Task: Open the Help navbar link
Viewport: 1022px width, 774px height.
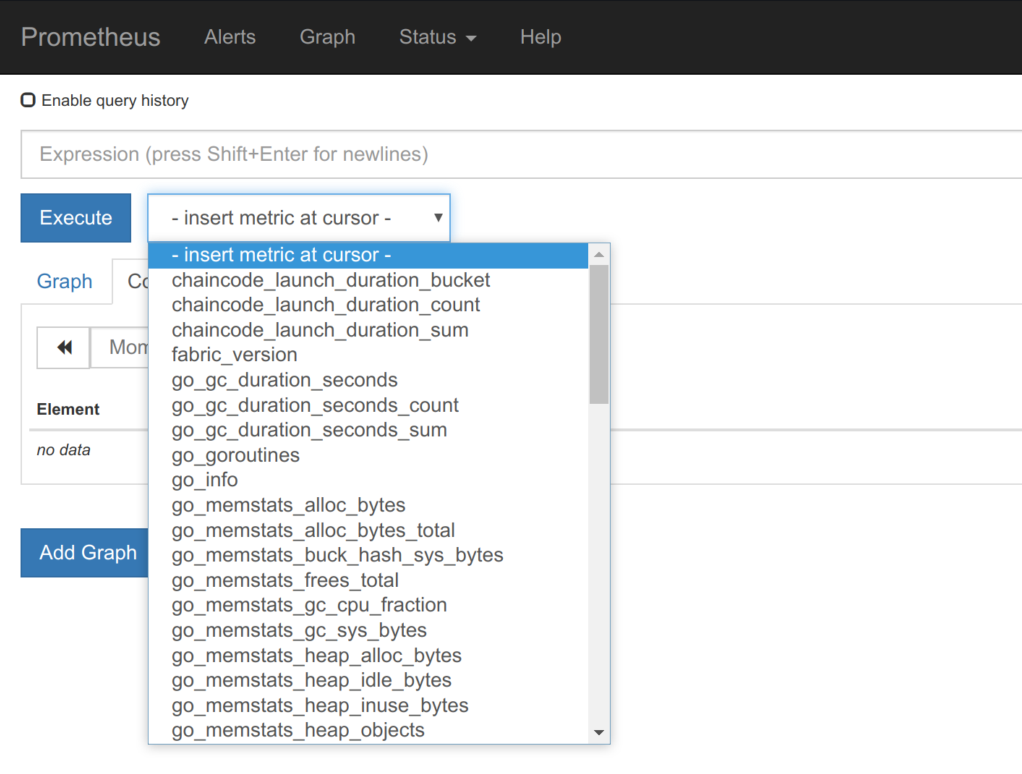Action: tap(540, 37)
